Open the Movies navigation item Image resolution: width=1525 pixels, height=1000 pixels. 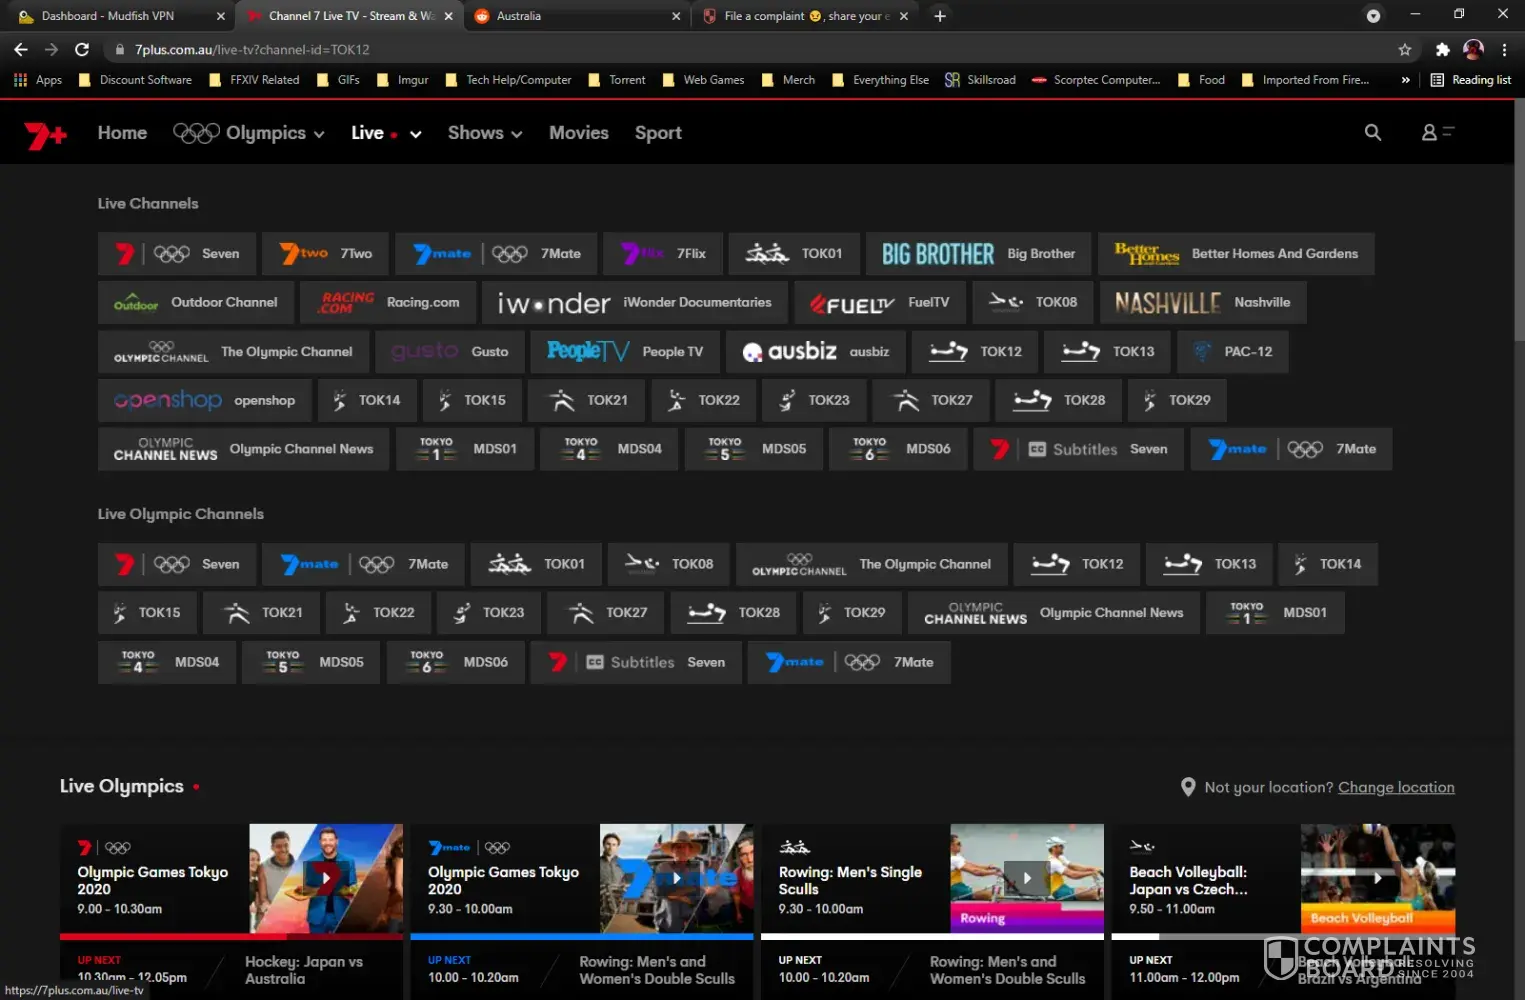(x=578, y=133)
